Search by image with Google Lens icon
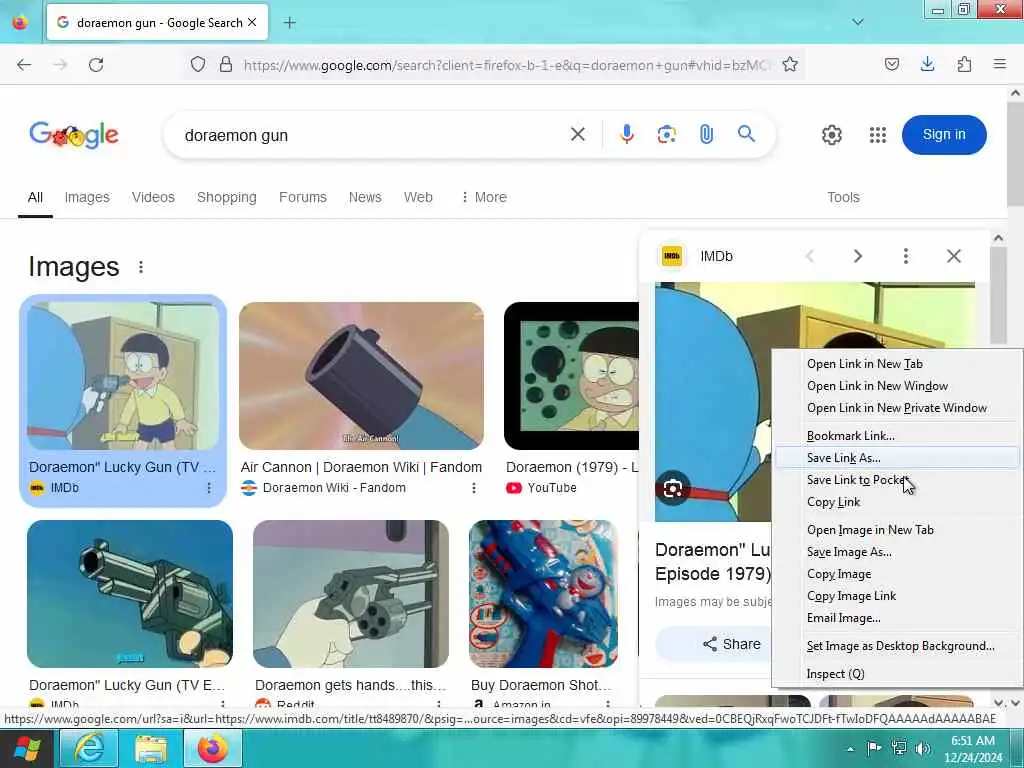The width and height of the screenshot is (1024, 768). [667, 135]
